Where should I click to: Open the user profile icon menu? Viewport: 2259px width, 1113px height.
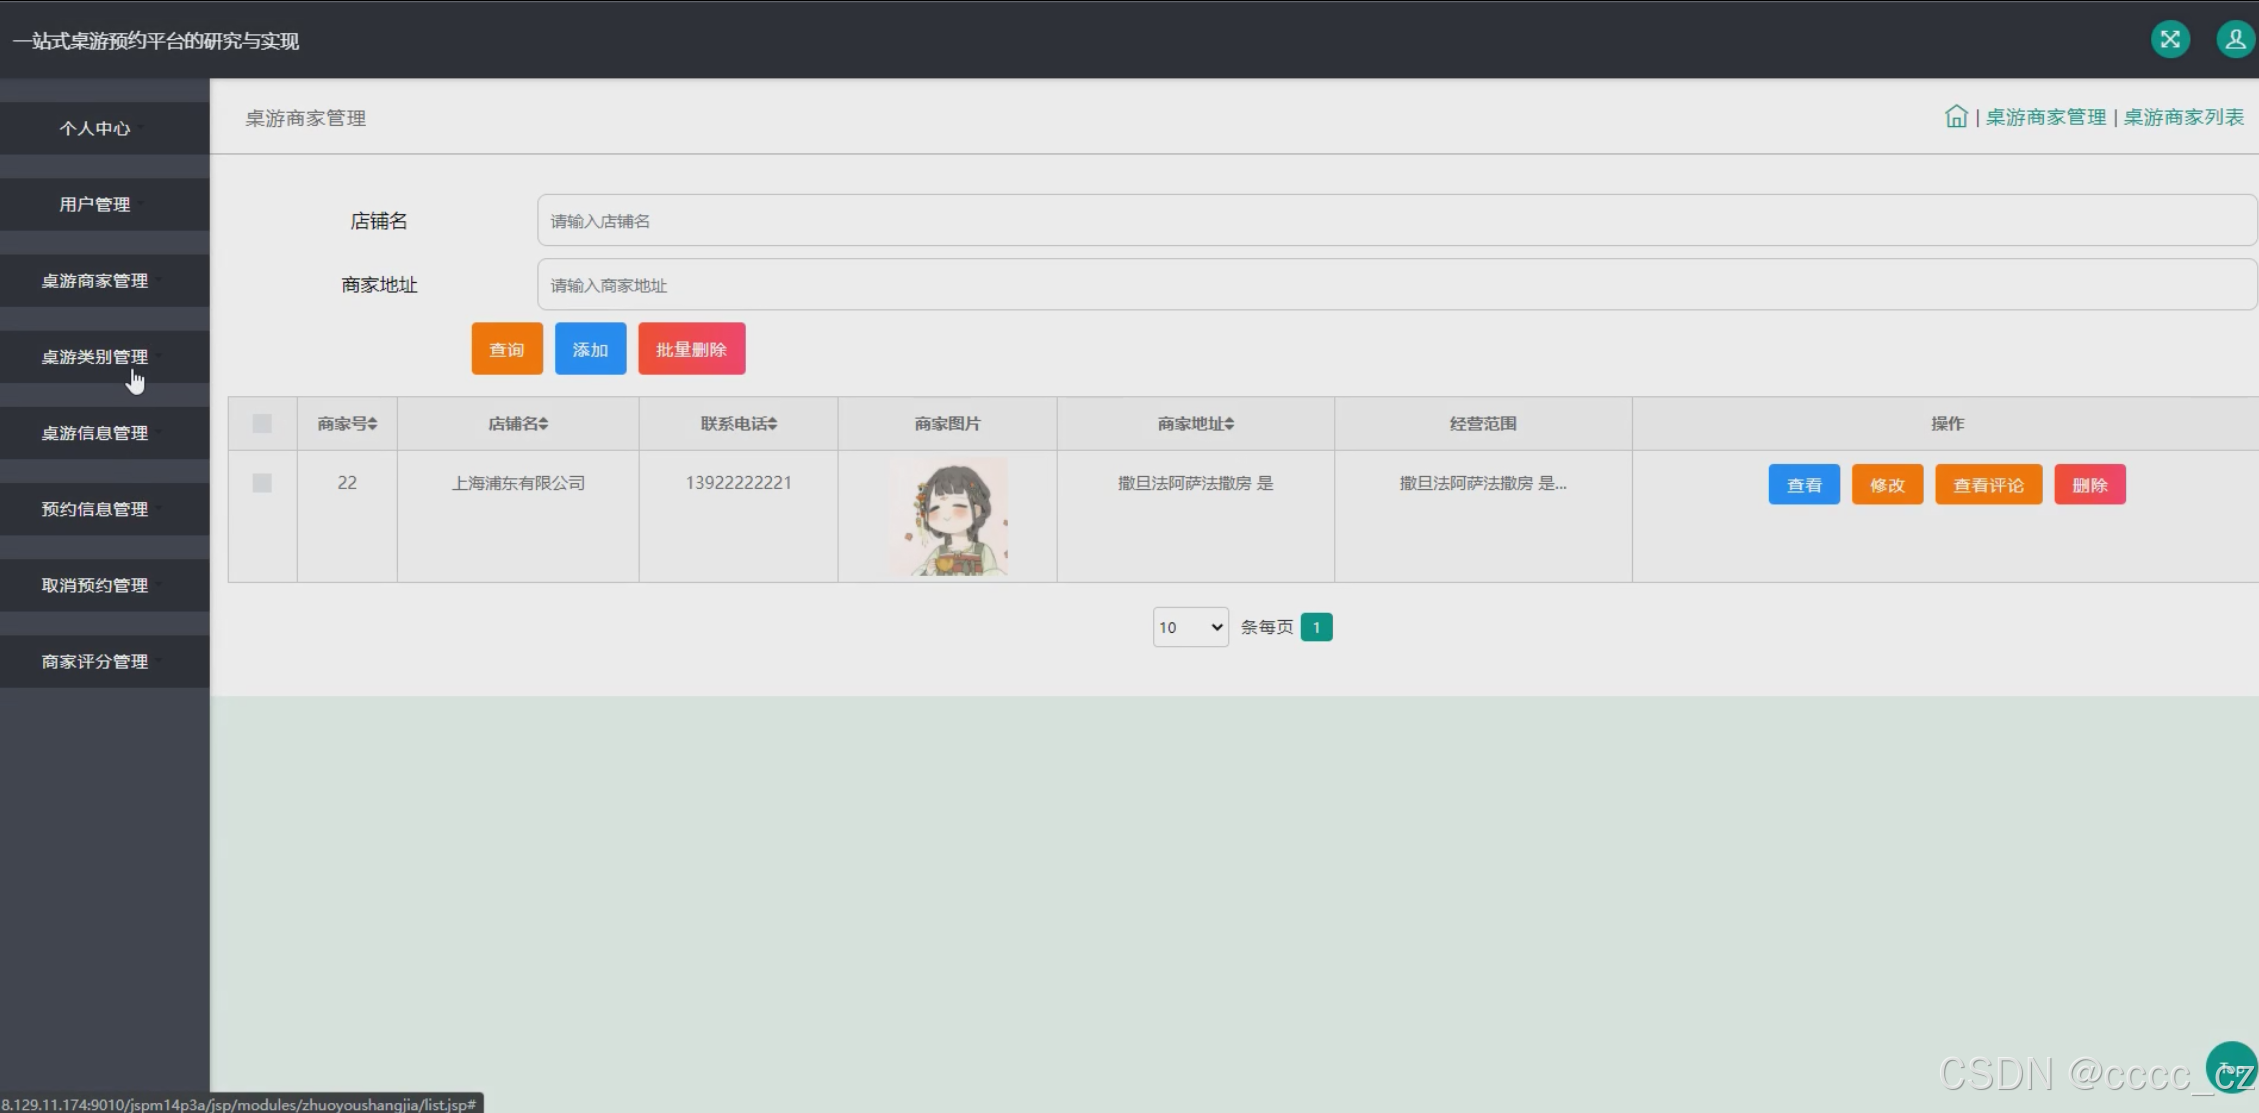click(2235, 40)
